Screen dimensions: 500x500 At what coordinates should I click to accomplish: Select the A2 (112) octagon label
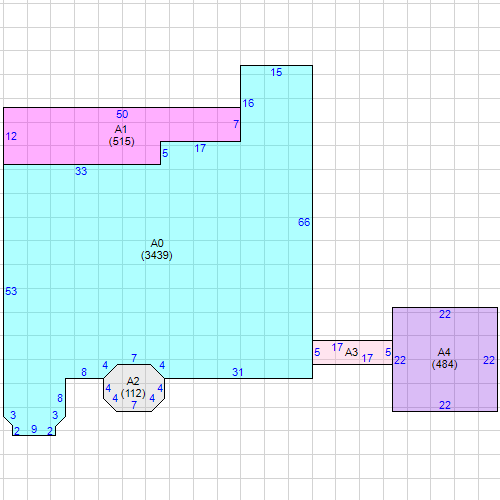click(133, 387)
